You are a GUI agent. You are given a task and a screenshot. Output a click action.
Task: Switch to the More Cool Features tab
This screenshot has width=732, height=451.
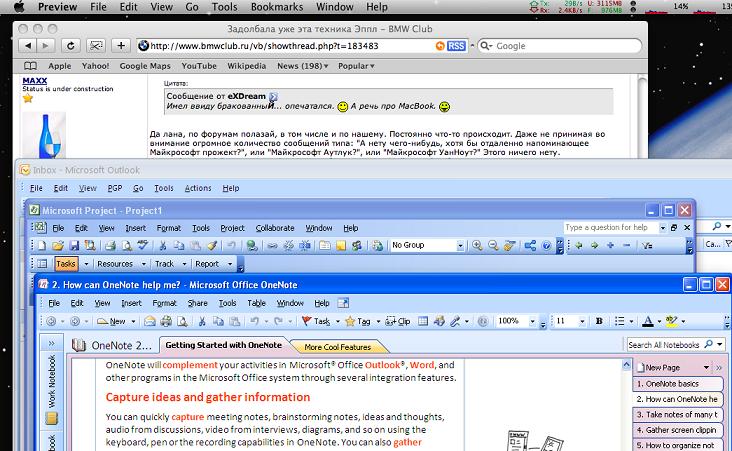pos(338,347)
